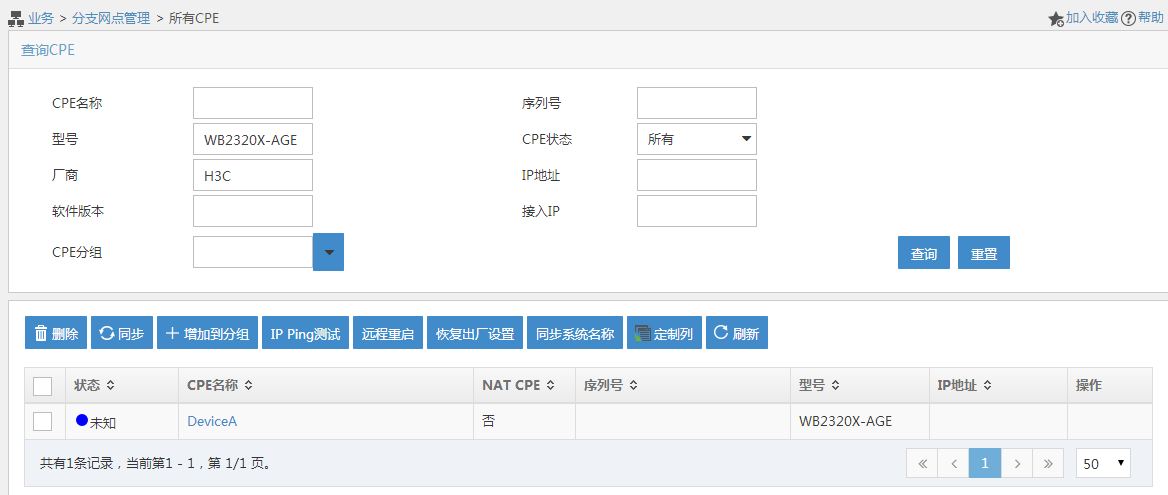Click the 软件版本 input field
Screen dimensions: 1168x495
[253, 211]
